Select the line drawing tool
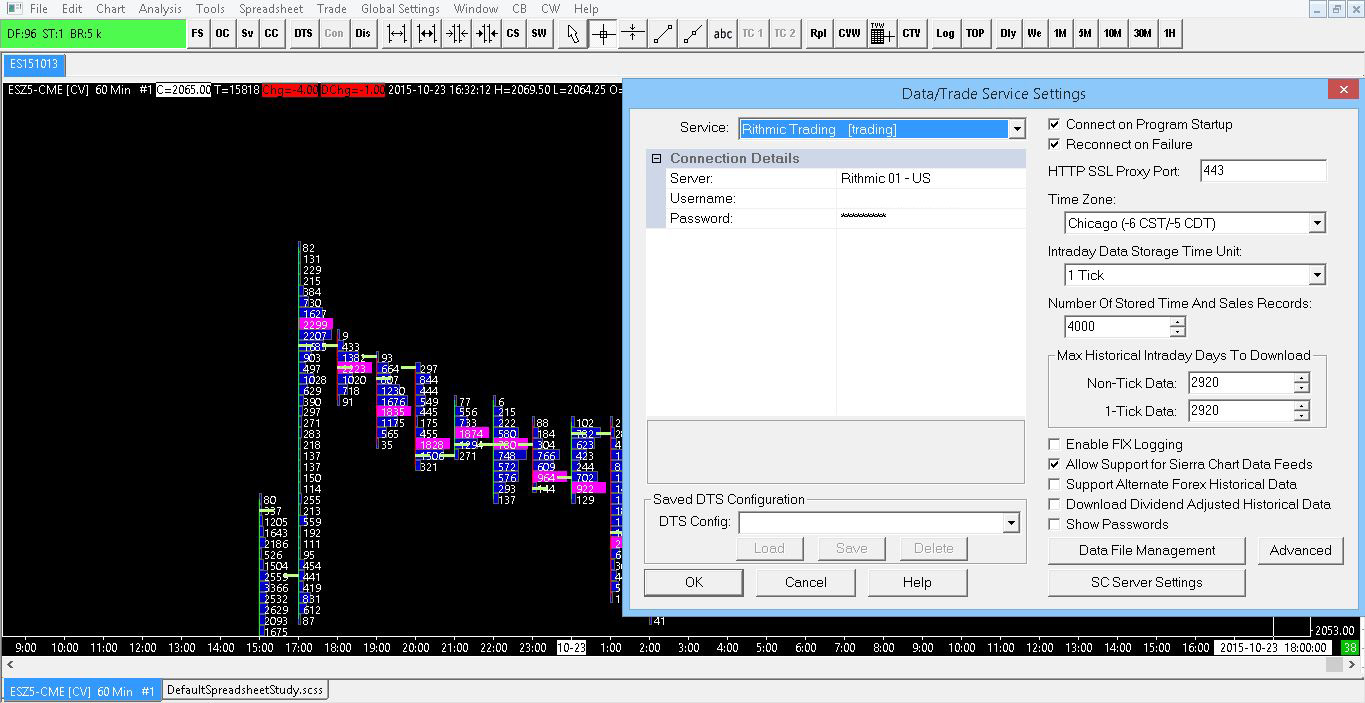Screen dimensions: 1365x703 662,34
